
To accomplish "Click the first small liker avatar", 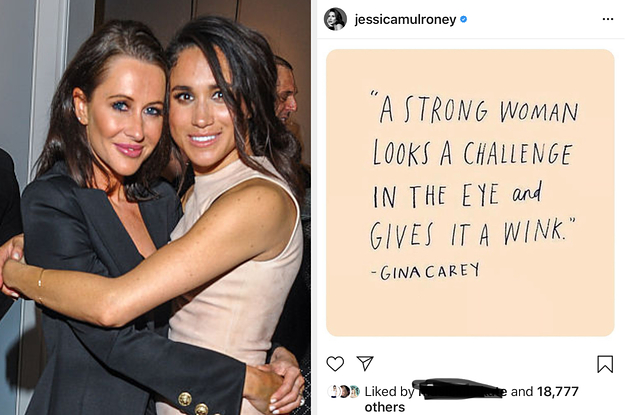I will coord(333,391).
